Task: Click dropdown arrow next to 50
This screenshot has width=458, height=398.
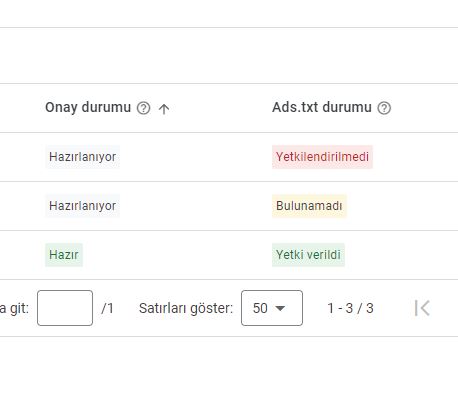Action: (281, 308)
